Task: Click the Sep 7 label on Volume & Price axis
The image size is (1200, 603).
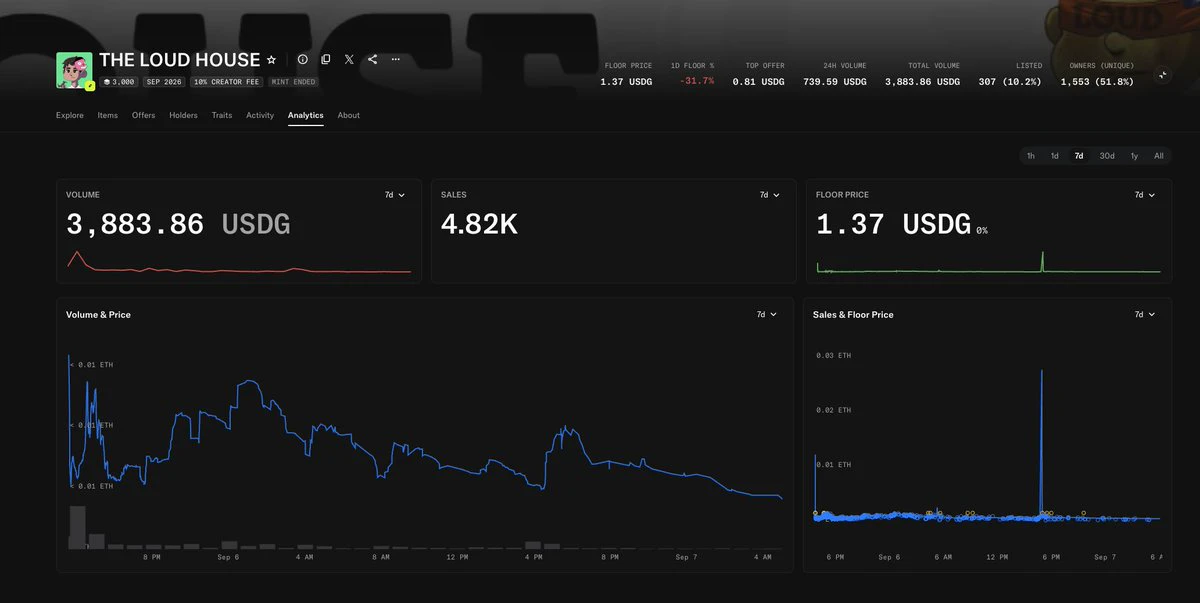Action: (687, 556)
